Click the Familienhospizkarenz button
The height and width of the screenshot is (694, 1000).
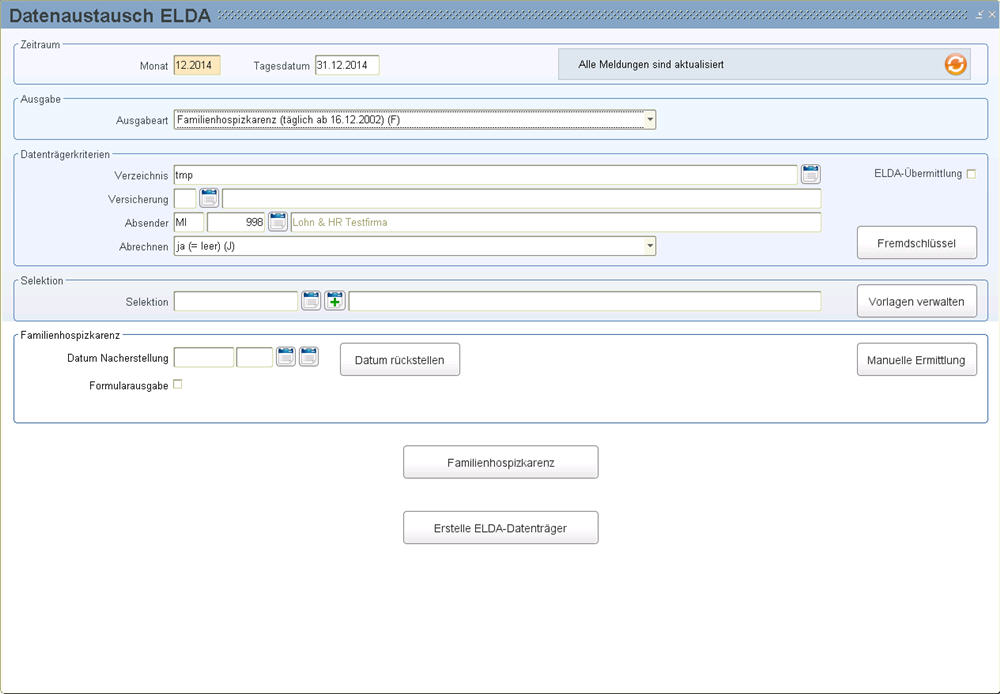point(501,462)
